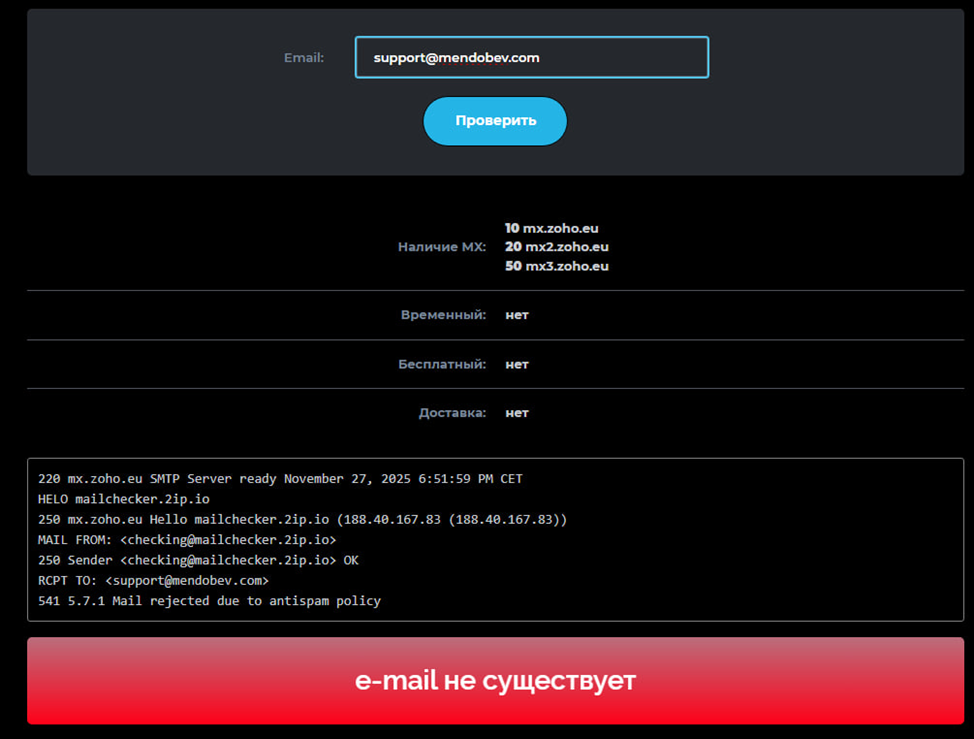Click the MAIL FROM log line
The image size is (974, 739).
click(x=187, y=540)
